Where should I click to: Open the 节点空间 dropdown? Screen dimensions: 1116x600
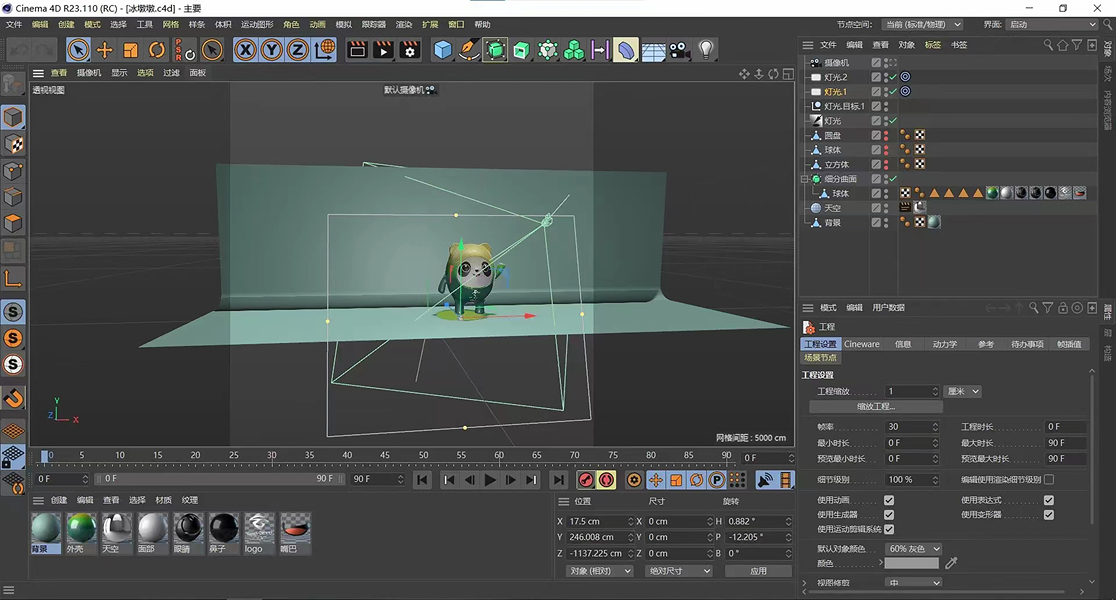tap(922, 24)
